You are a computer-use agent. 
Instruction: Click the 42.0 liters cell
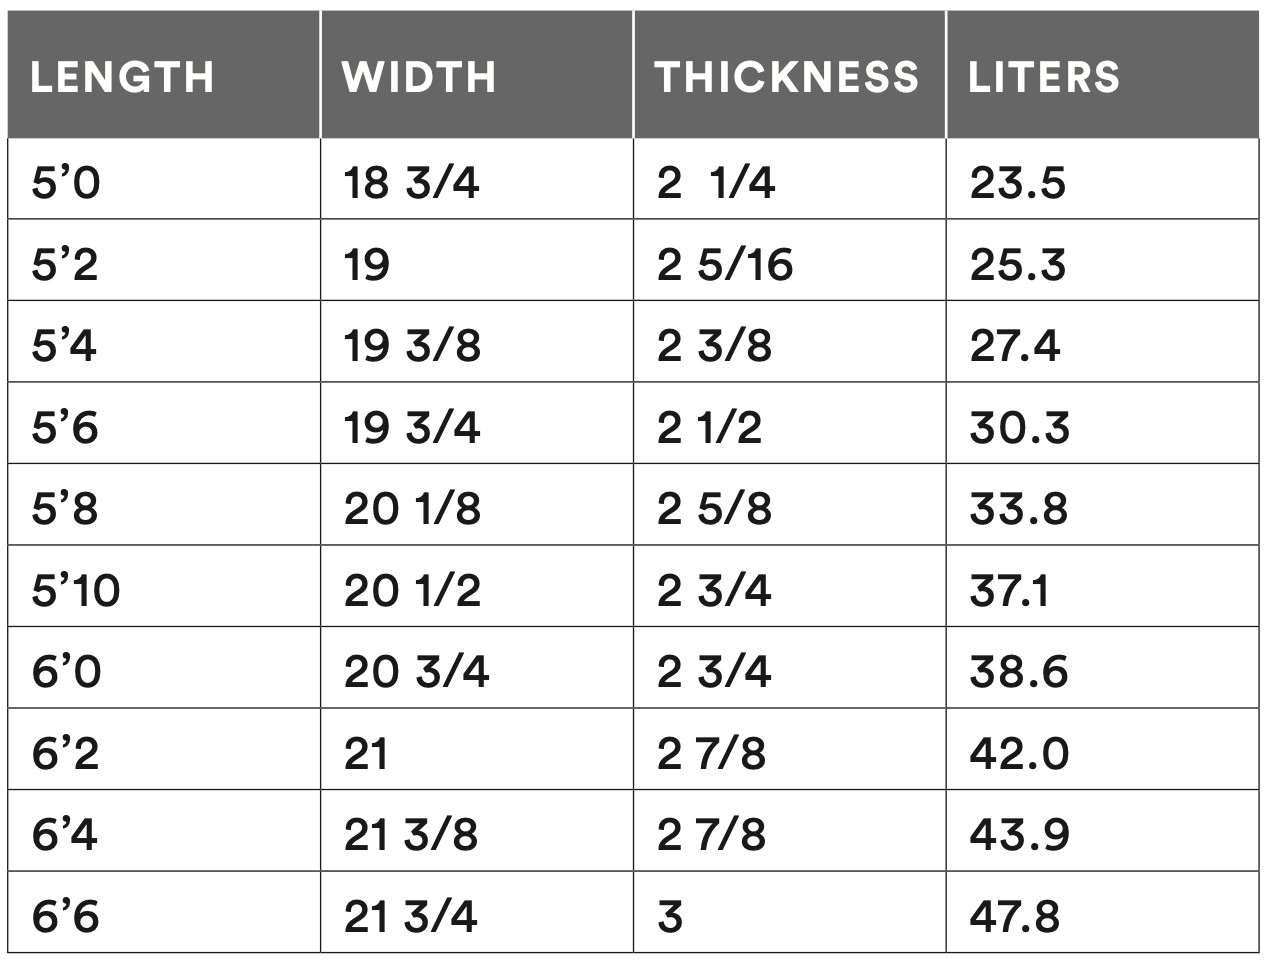(1103, 750)
